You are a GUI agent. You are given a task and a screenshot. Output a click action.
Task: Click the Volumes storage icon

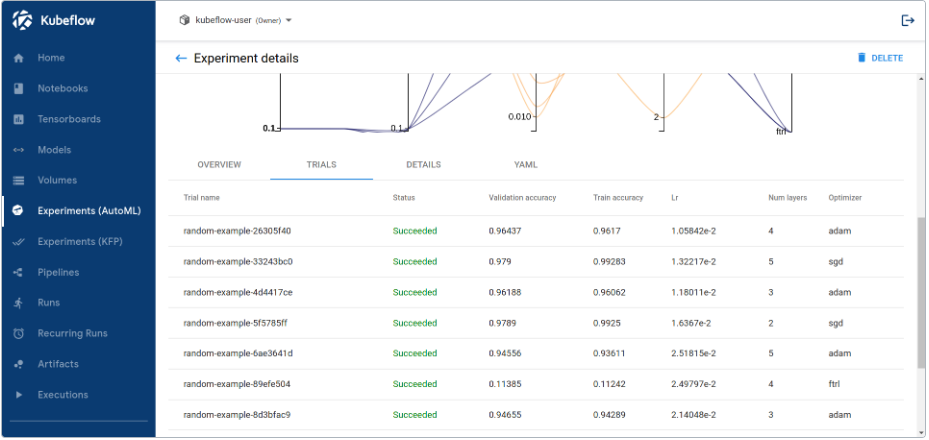point(18,181)
